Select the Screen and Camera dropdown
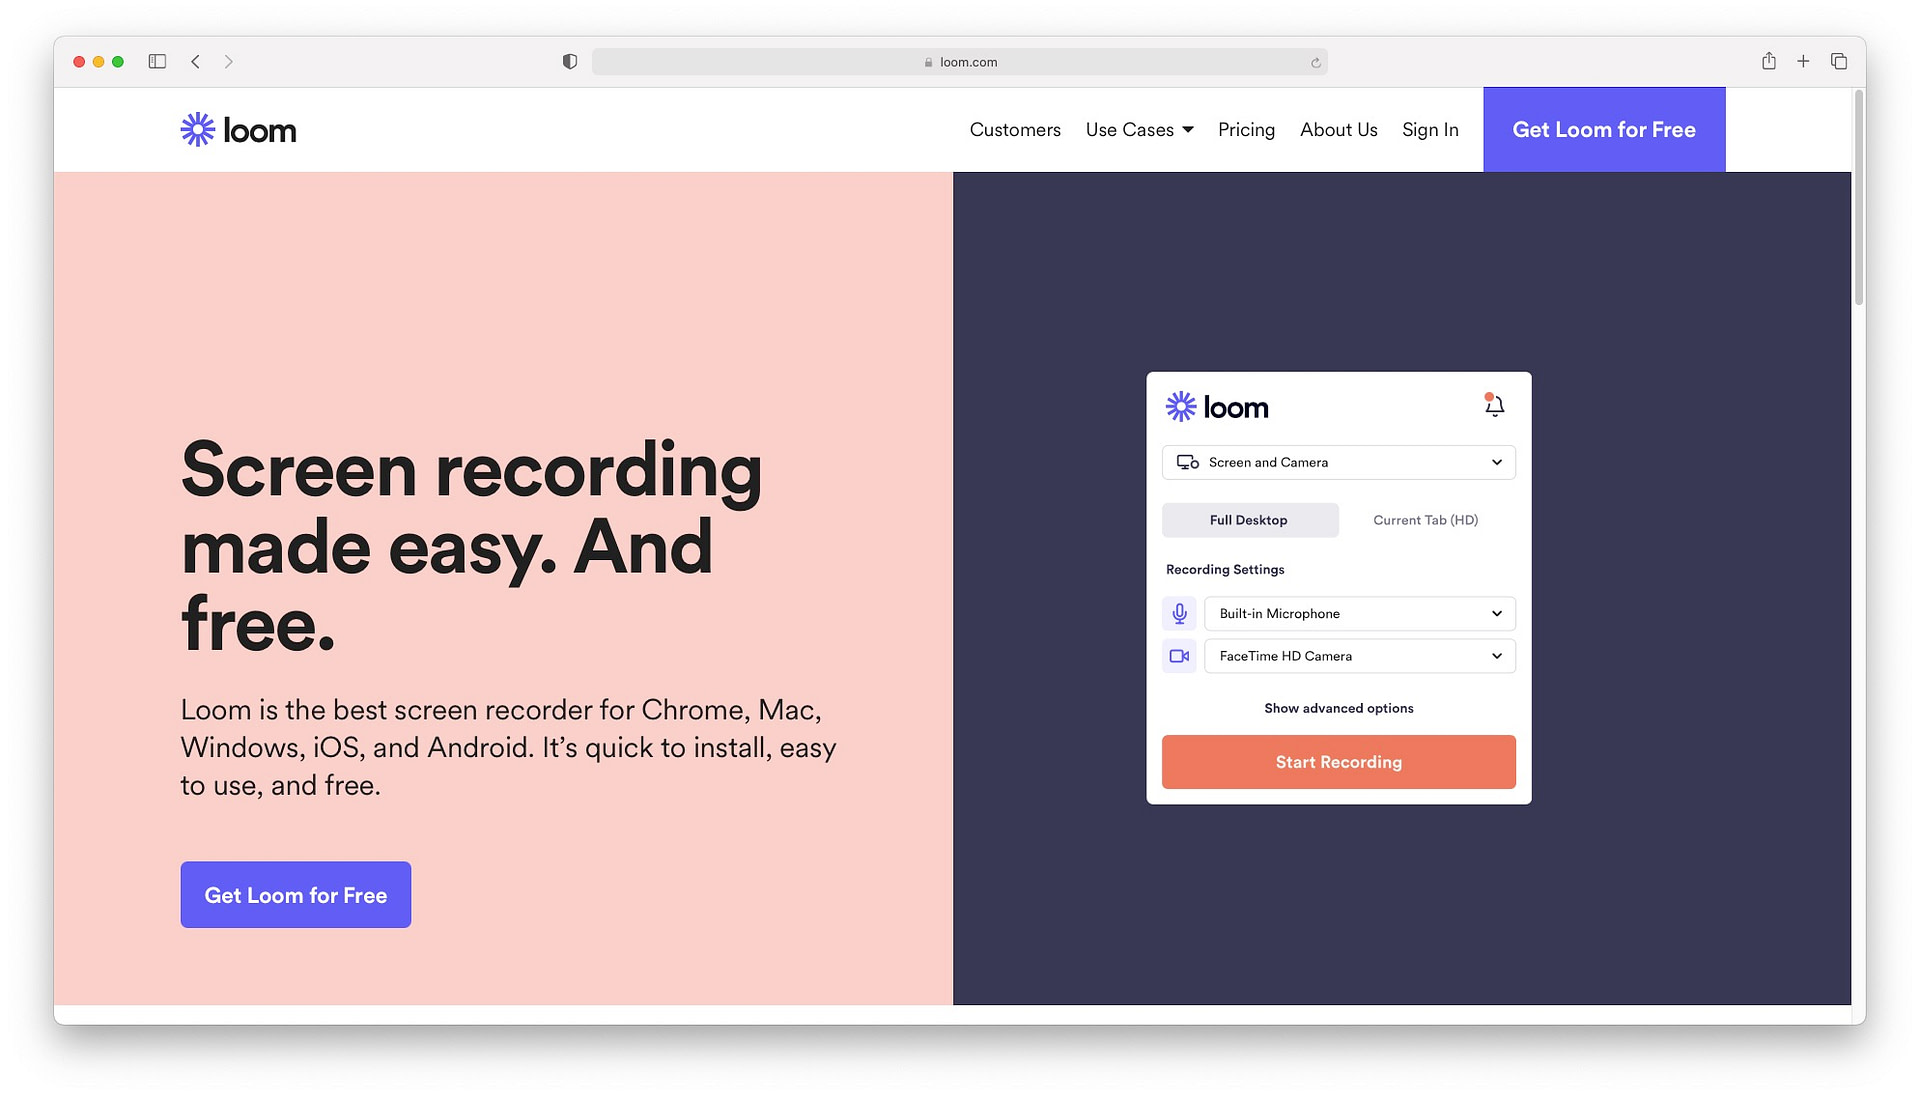Screen dimensions: 1920x1096 coord(1338,460)
